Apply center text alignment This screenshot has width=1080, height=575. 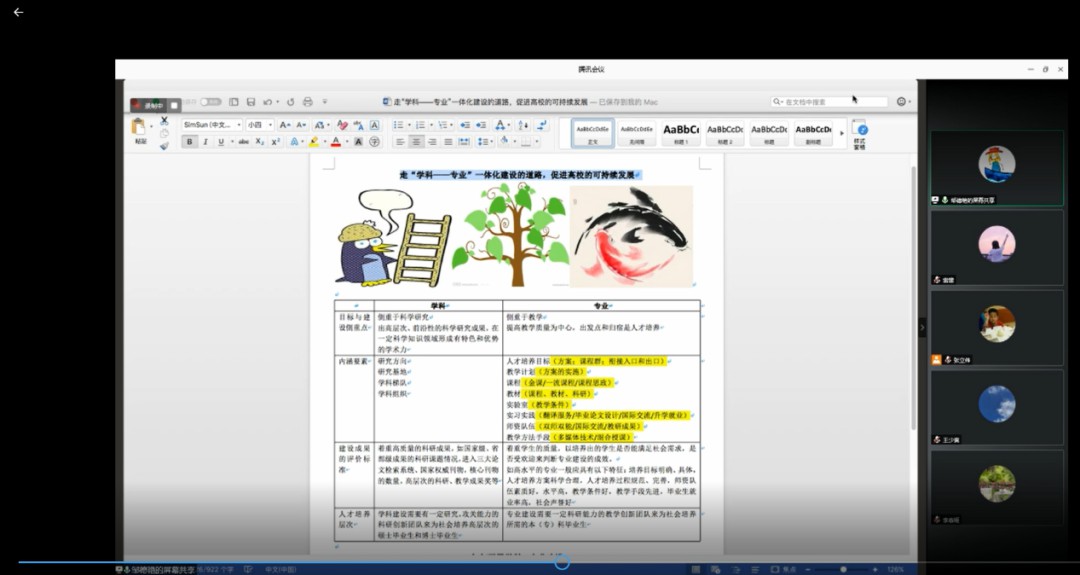[414, 142]
